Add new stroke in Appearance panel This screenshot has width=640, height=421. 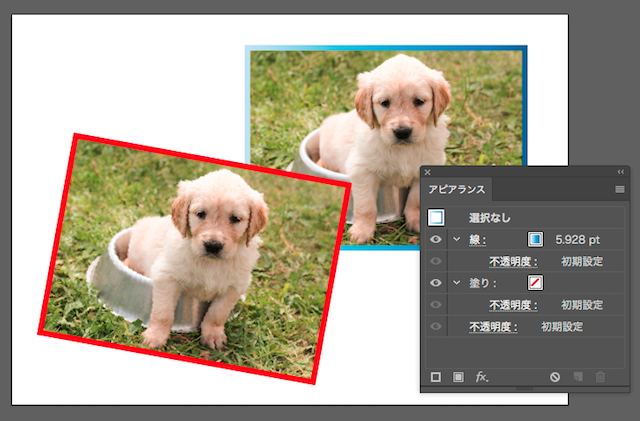(x=436, y=377)
